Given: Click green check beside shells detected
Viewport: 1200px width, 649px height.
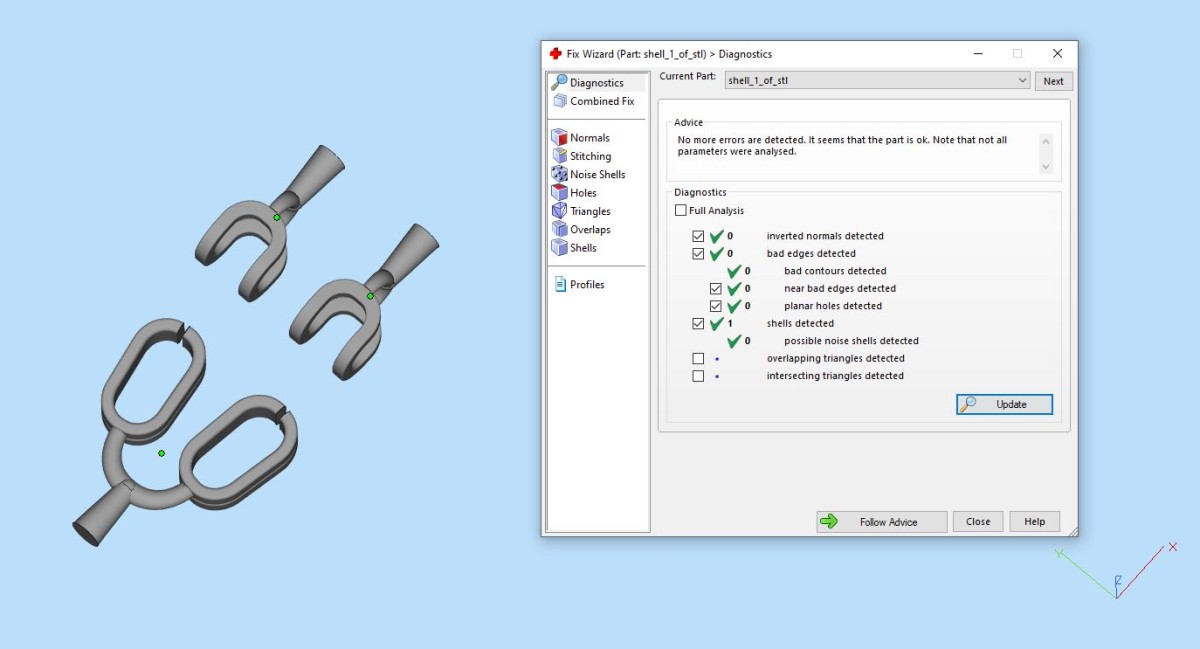Looking at the screenshot, I should coord(716,324).
